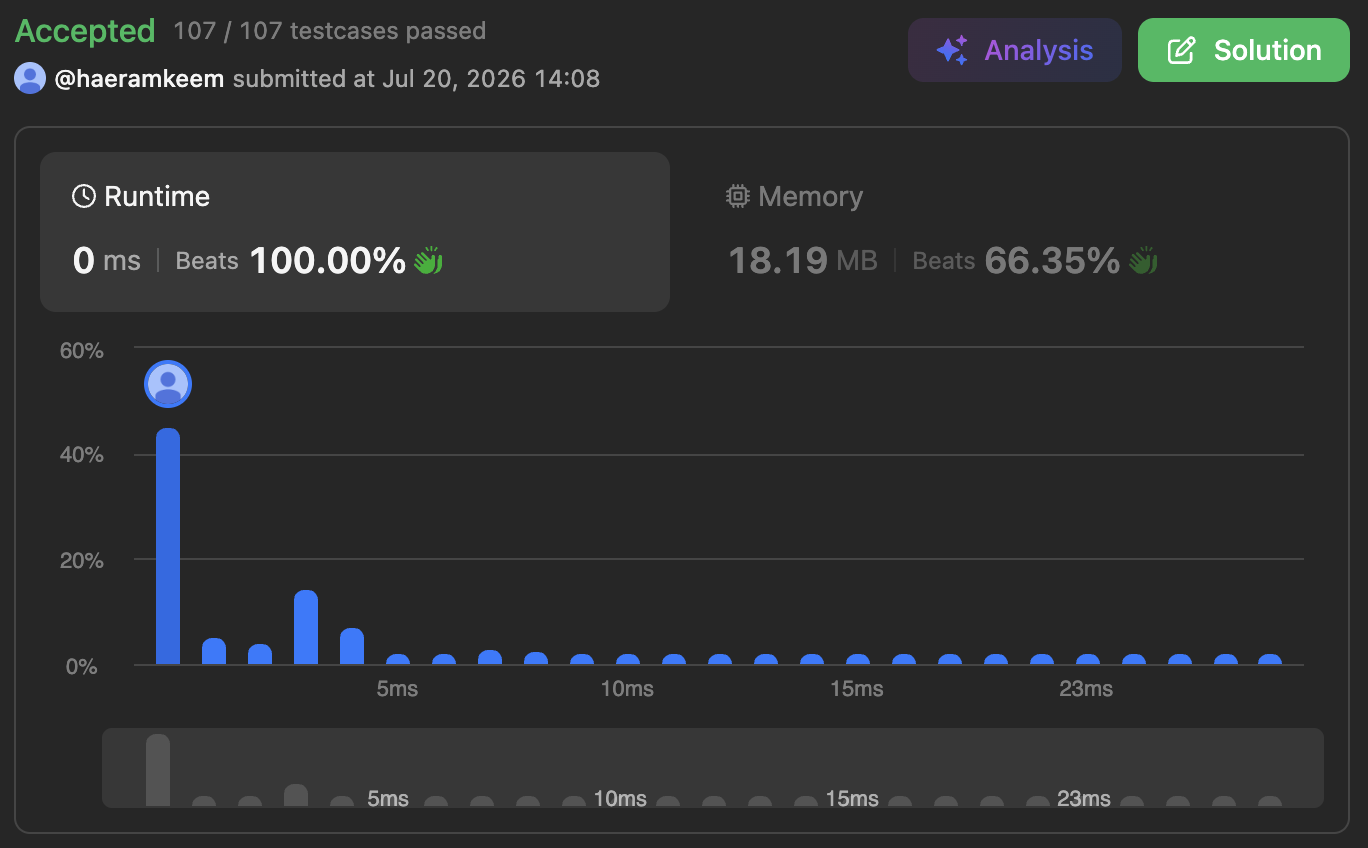Click the user avatar marker above chart
This screenshot has width=1368, height=848.
click(168, 384)
